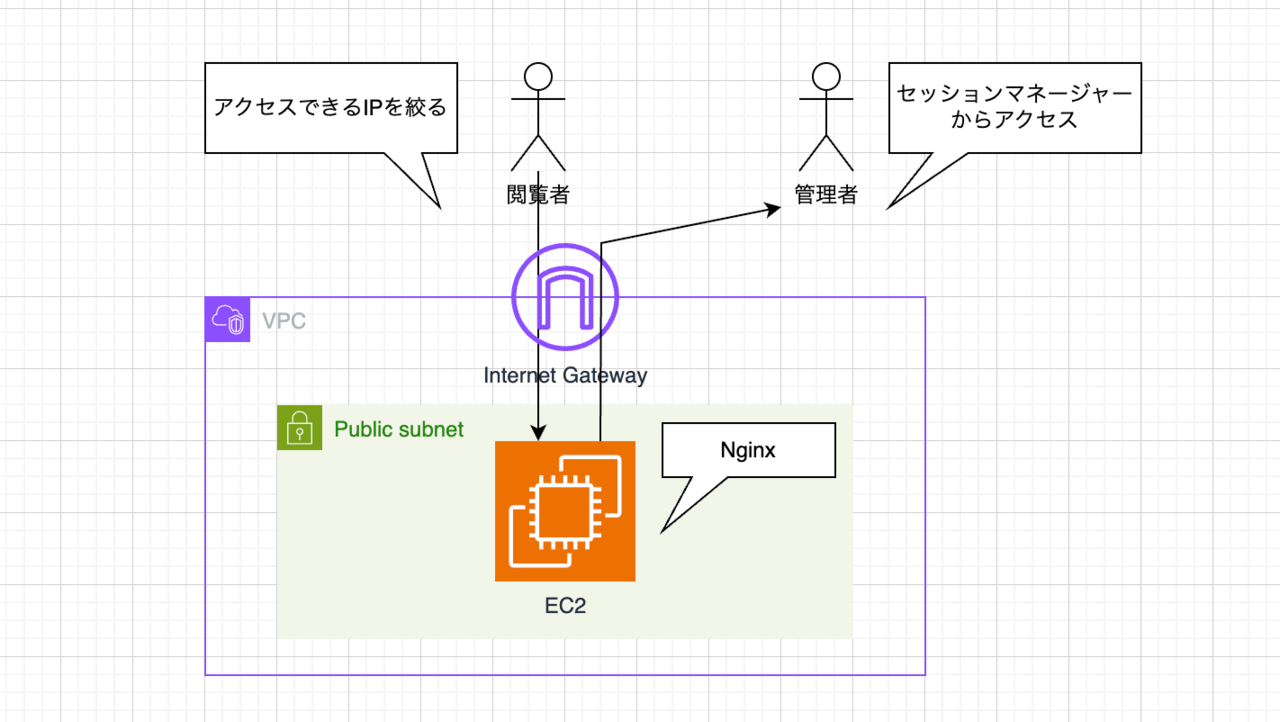This screenshot has height=722, width=1280.
Task: Click the "VPC" label text
Action: [x=284, y=321]
